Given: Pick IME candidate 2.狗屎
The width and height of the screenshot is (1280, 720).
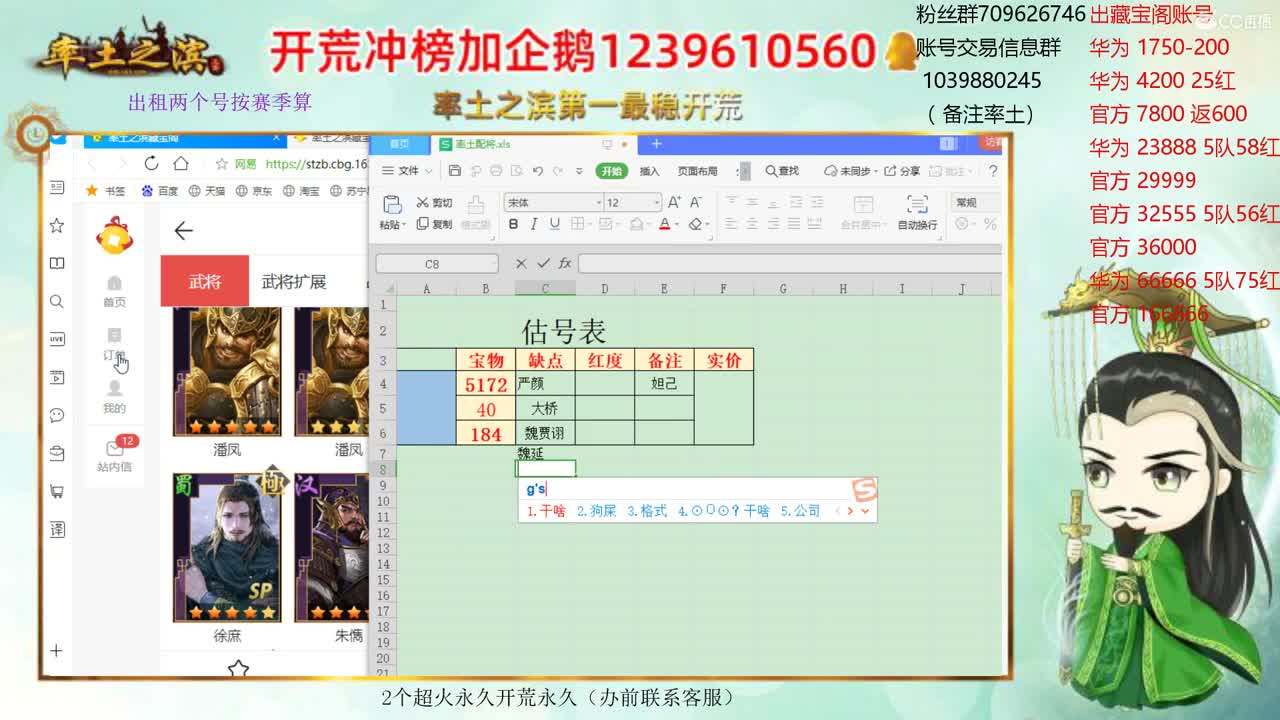Looking at the screenshot, I should coord(597,511).
